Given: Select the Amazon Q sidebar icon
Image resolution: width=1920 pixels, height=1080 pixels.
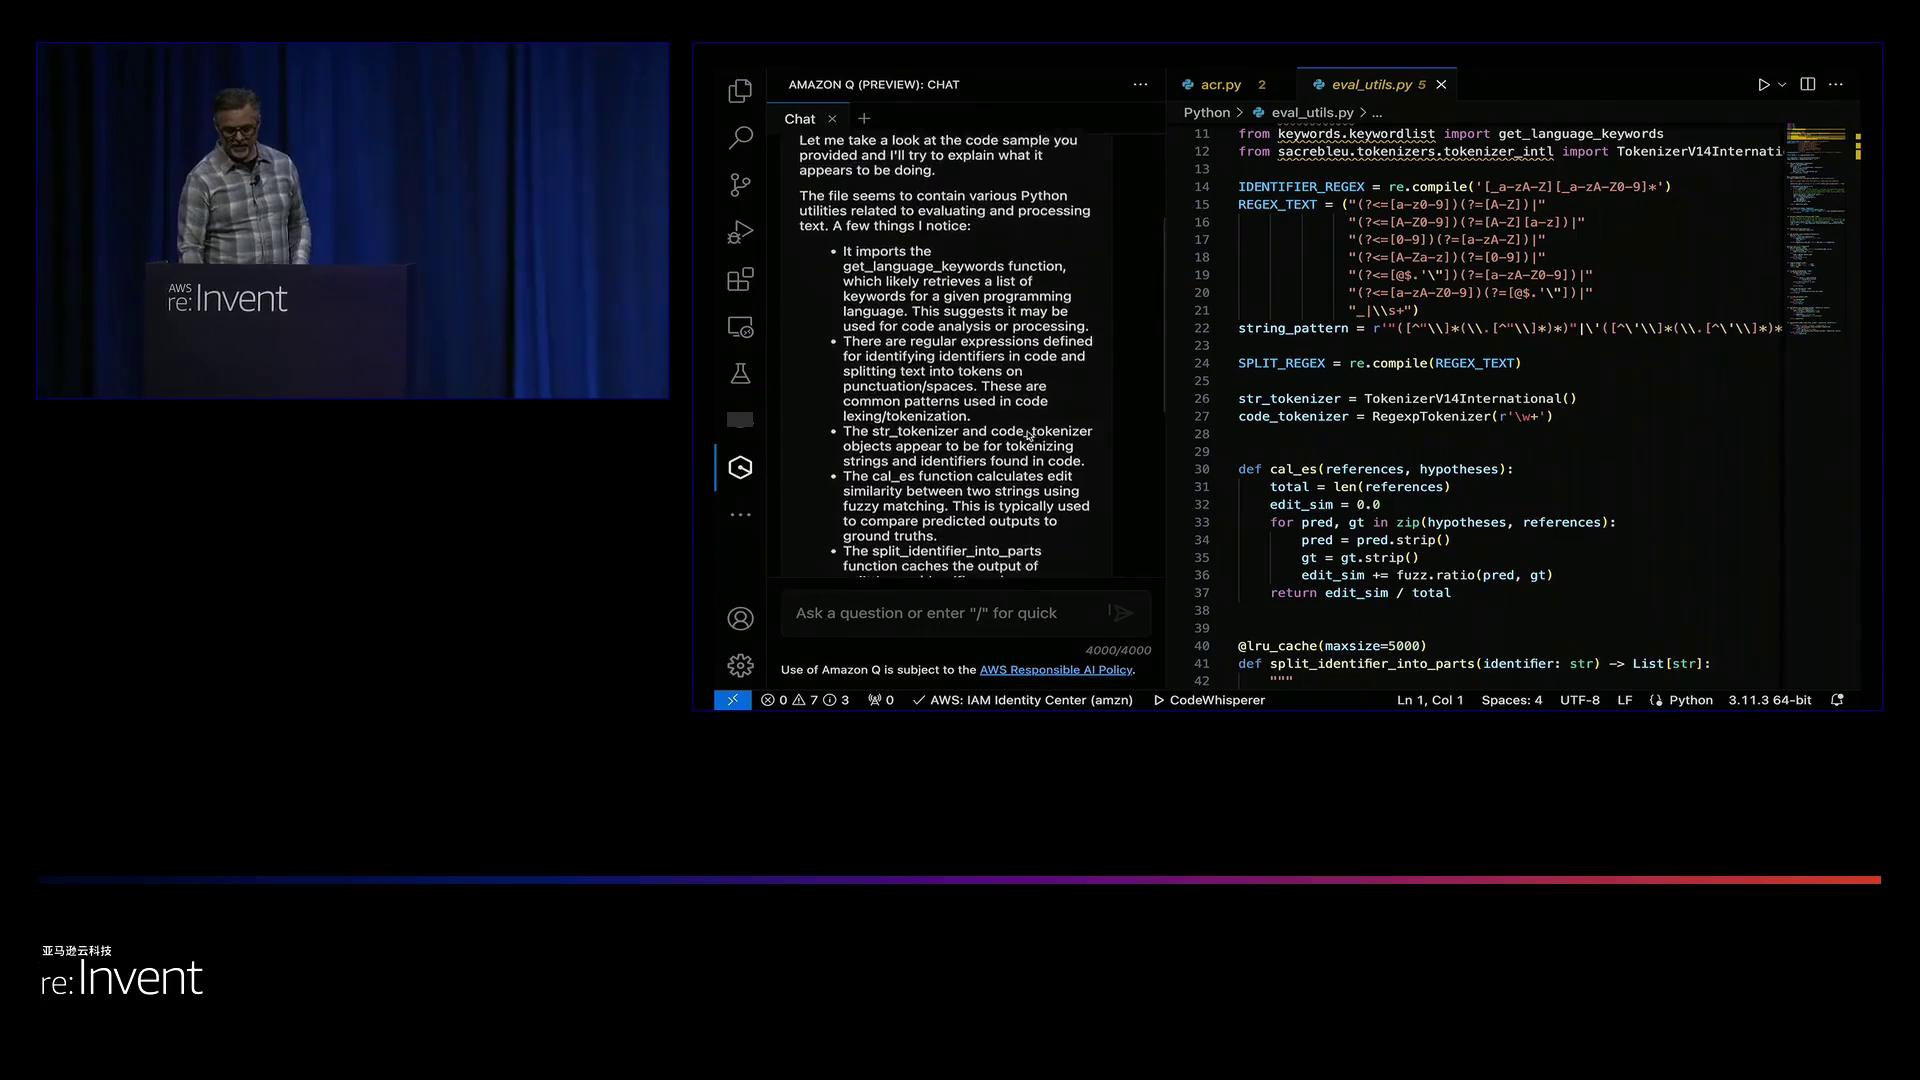Looking at the screenshot, I should 740,467.
